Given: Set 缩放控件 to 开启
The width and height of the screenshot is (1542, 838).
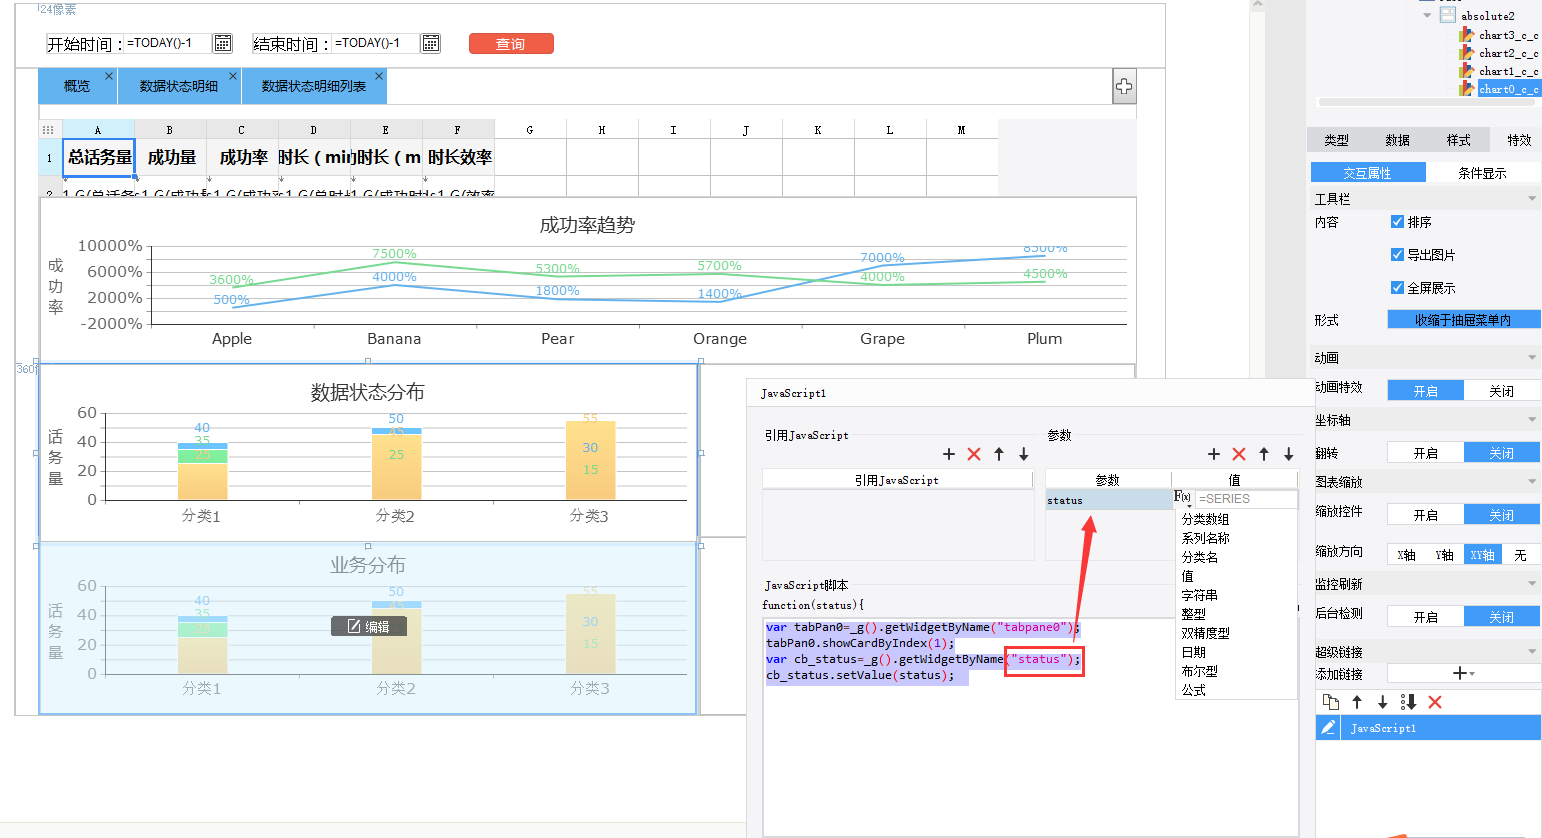Looking at the screenshot, I should pyautogui.click(x=1425, y=515).
